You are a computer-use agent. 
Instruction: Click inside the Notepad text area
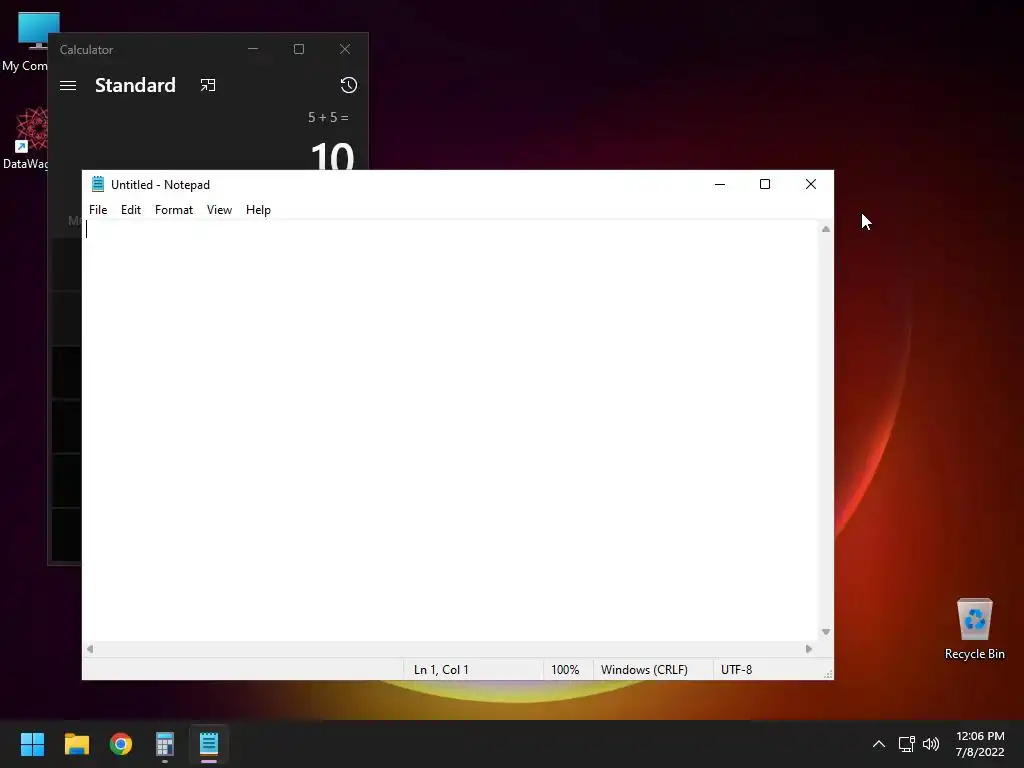451,431
